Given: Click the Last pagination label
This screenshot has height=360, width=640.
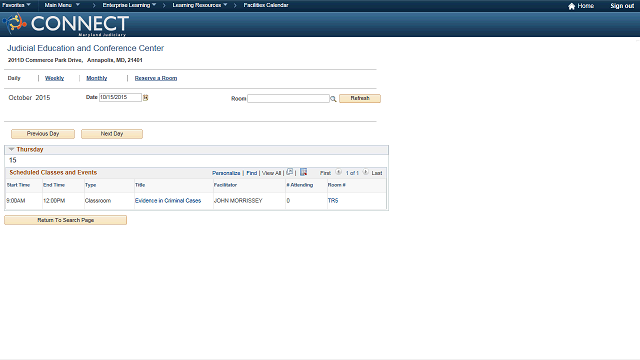Looking at the screenshot, I should tap(377, 173).
